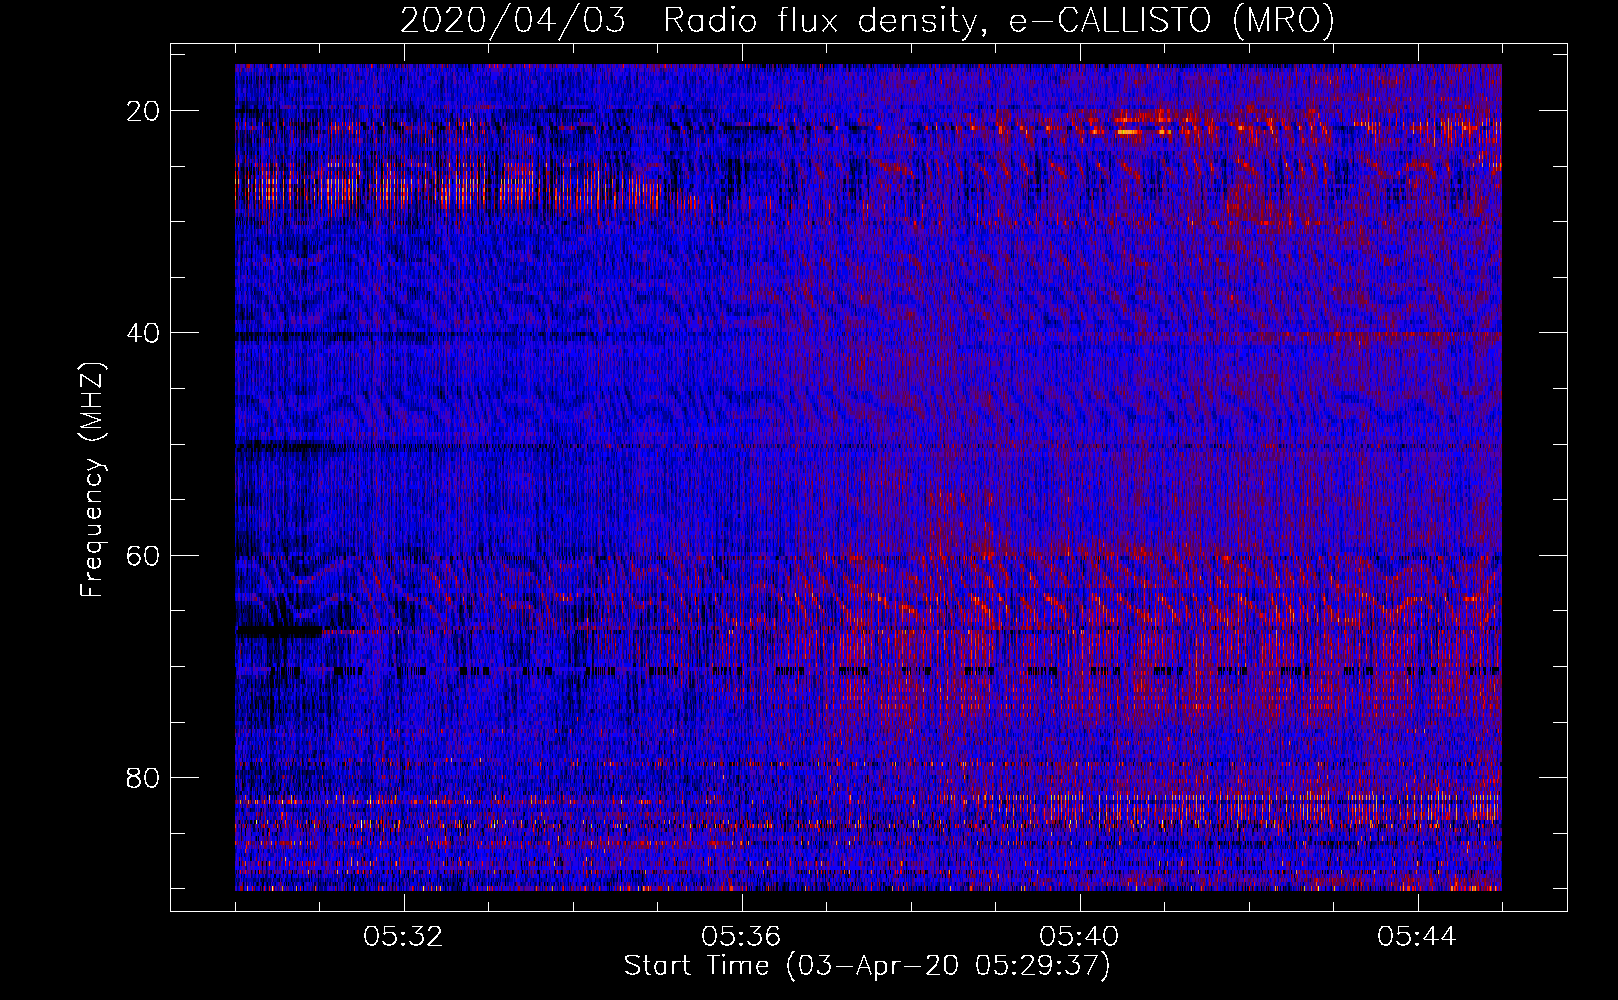Click the plot title "Radio flux density, e-CALLISTO (MRO)"

point(998,21)
